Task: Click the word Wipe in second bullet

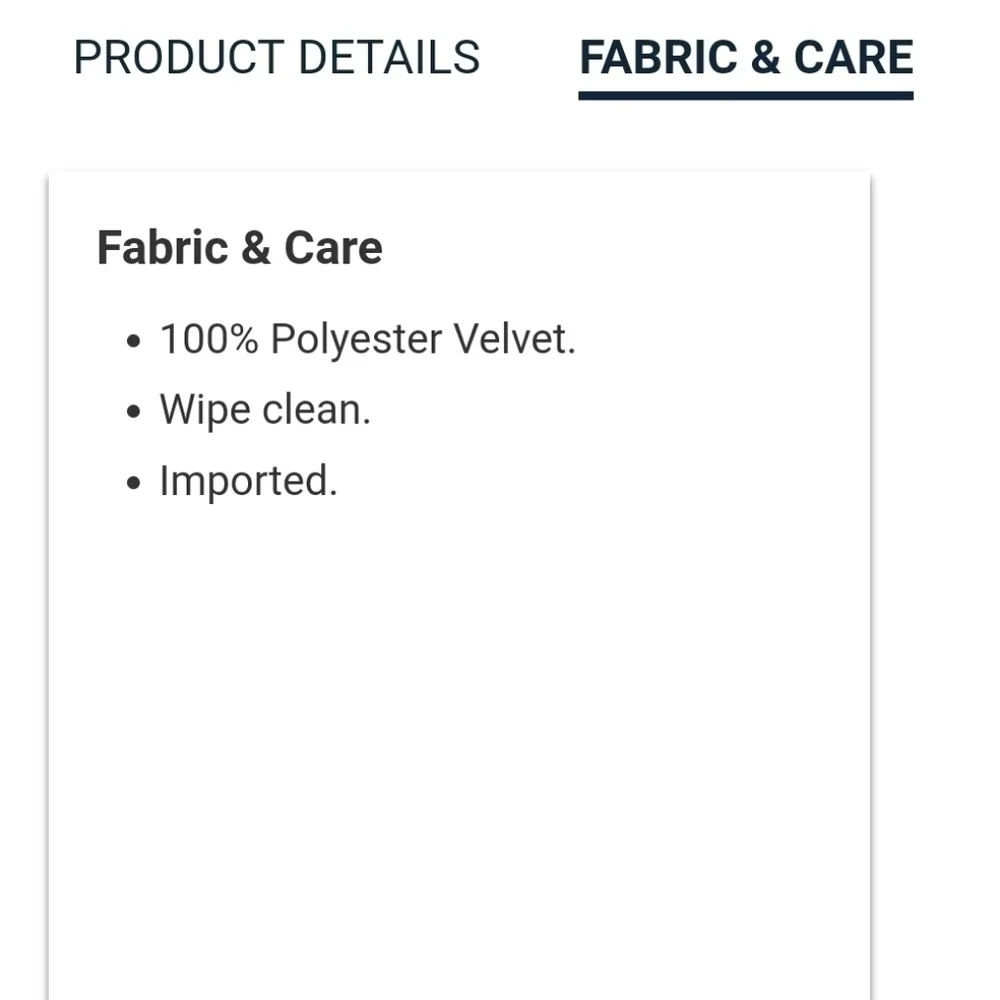Action: click(205, 411)
